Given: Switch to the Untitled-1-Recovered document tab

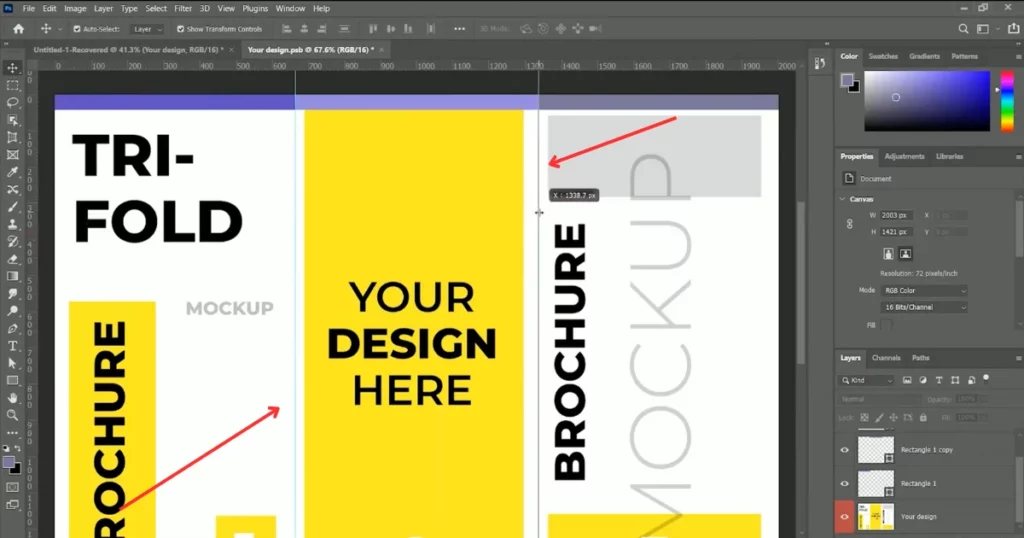Looking at the screenshot, I should 128,50.
